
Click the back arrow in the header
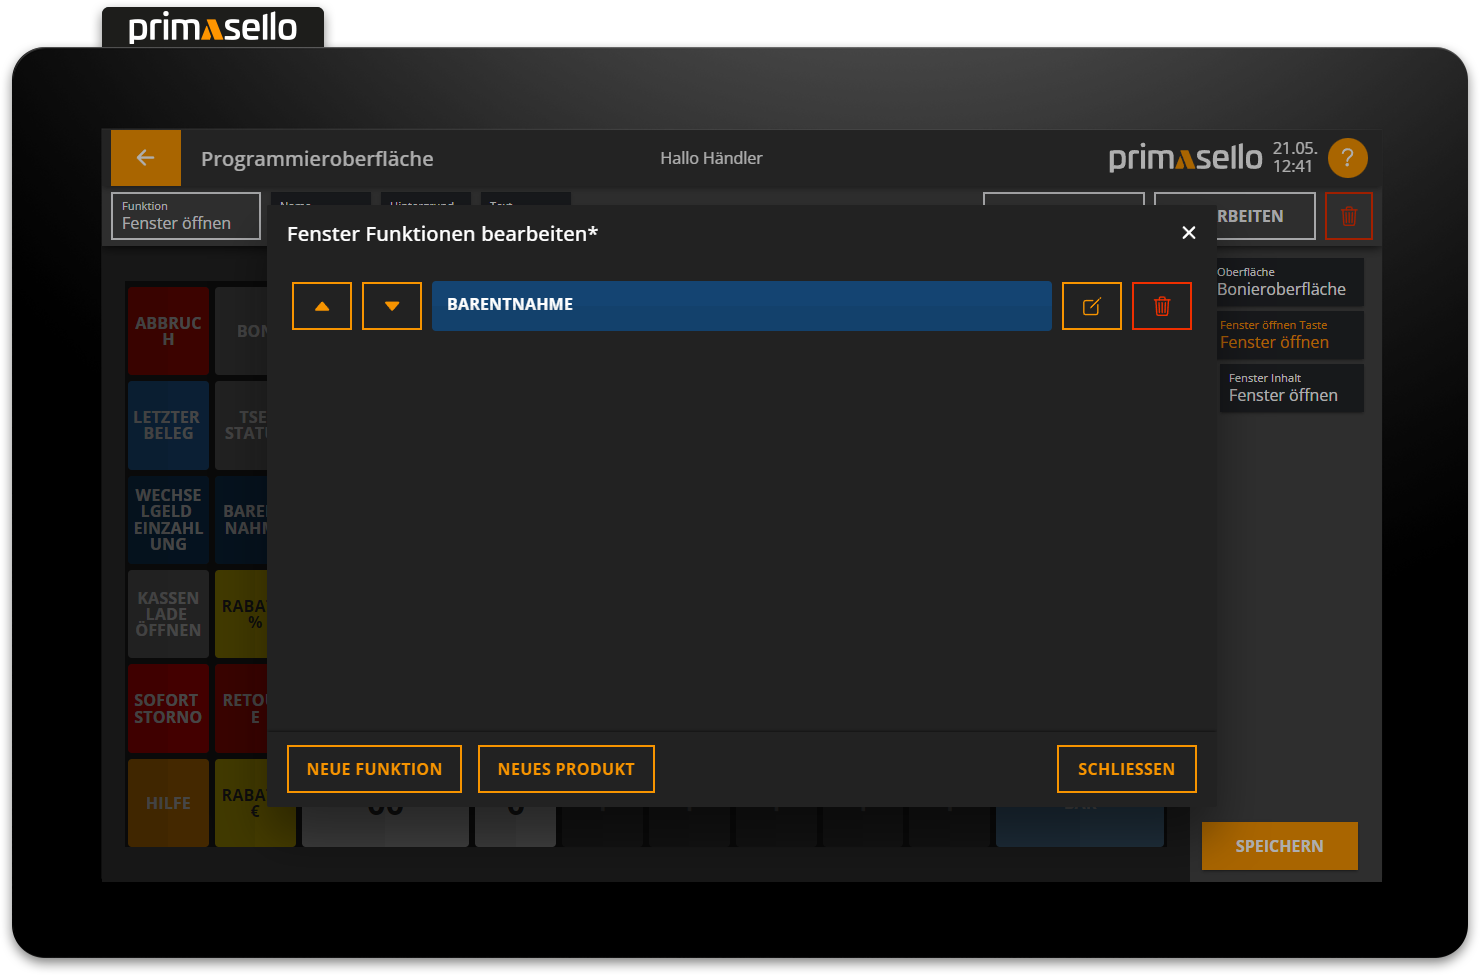145,158
